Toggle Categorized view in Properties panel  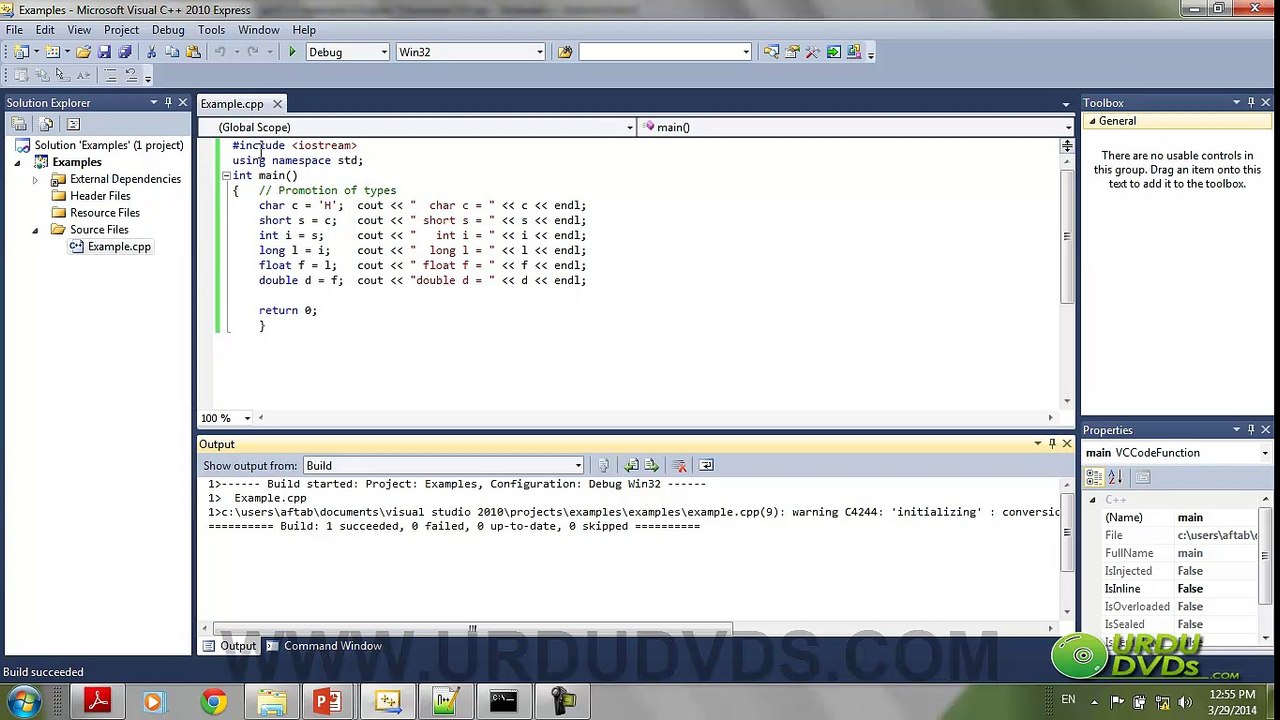1095,477
